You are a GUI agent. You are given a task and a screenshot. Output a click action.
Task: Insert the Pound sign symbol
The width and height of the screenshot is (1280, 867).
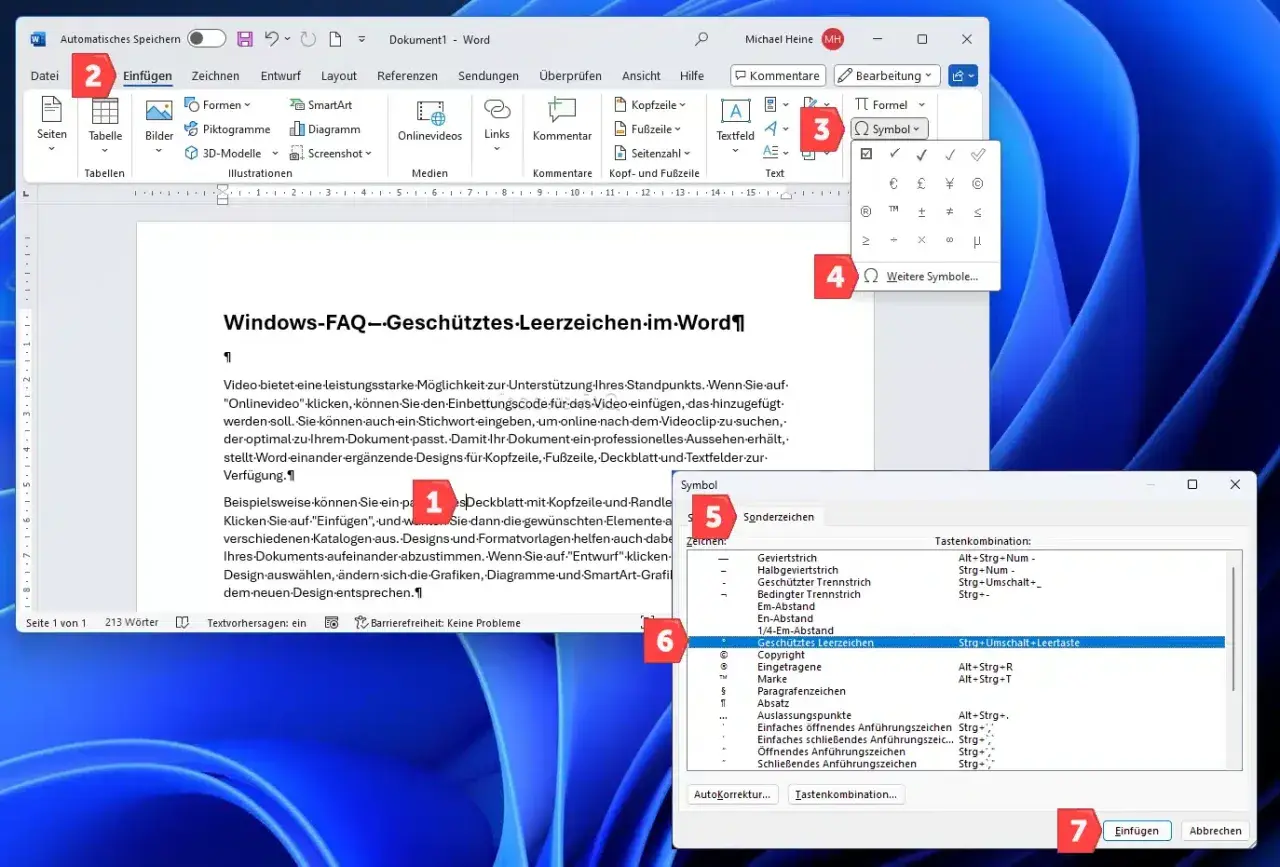(x=921, y=183)
